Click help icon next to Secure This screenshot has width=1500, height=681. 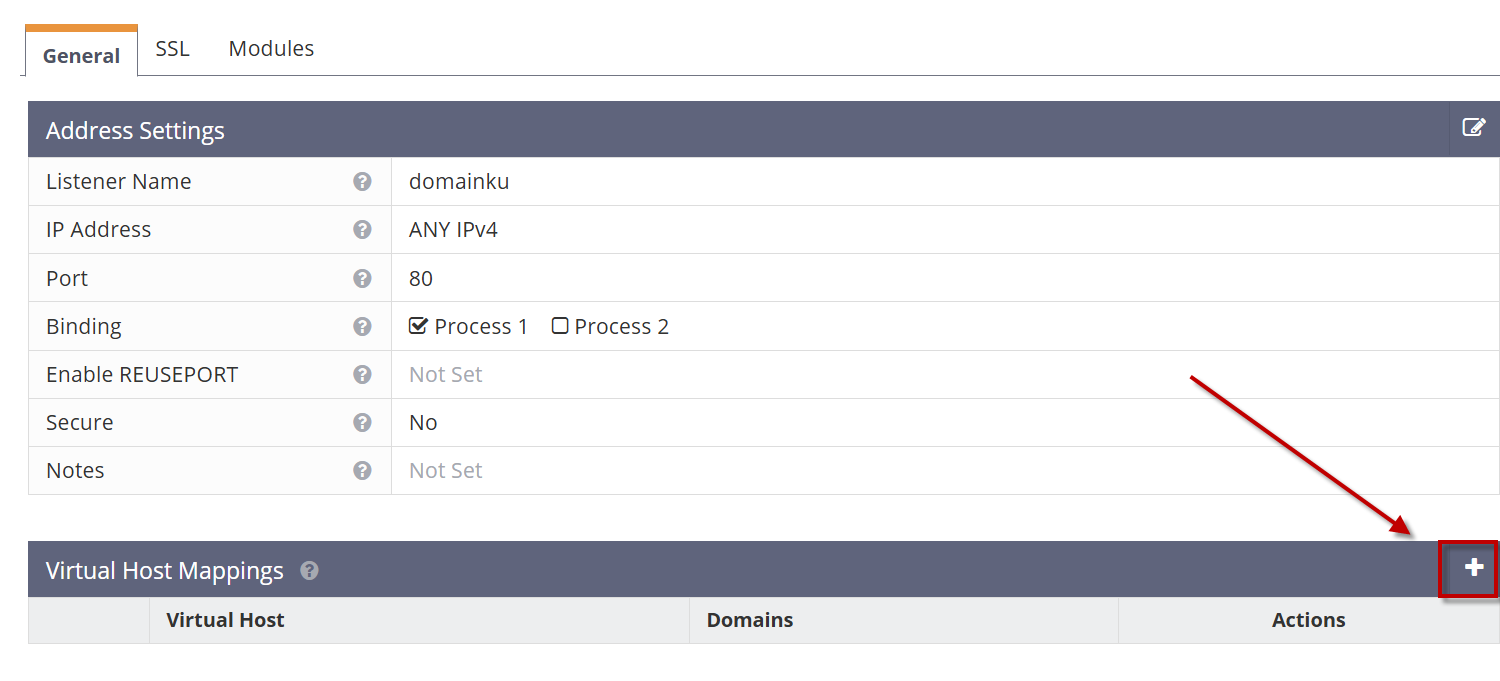(362, 423)
